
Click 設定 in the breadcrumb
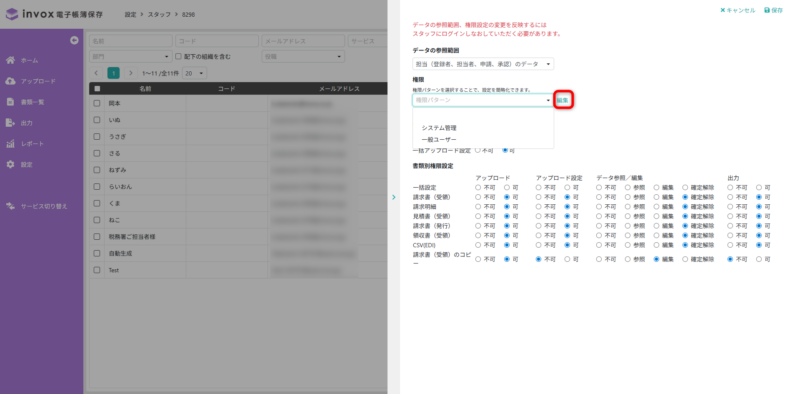[x=131, y=14]
